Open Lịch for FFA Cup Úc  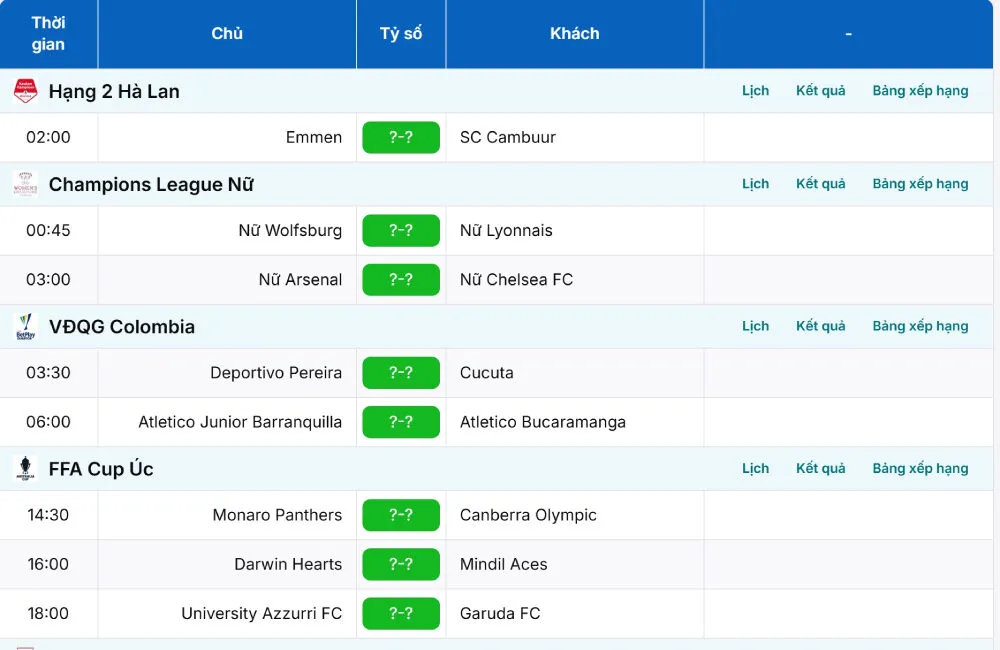[755, 468]
